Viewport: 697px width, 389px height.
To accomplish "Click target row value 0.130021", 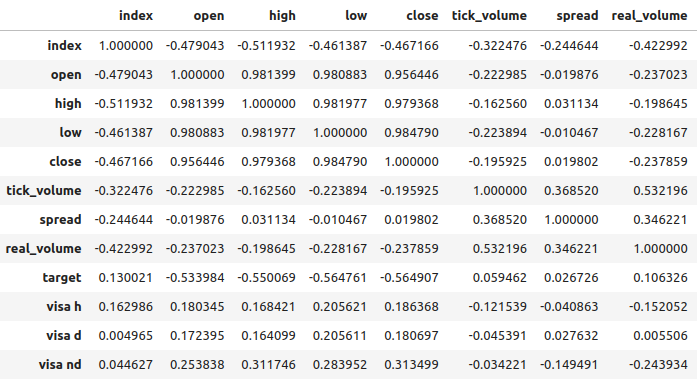I will pos(125,277).
